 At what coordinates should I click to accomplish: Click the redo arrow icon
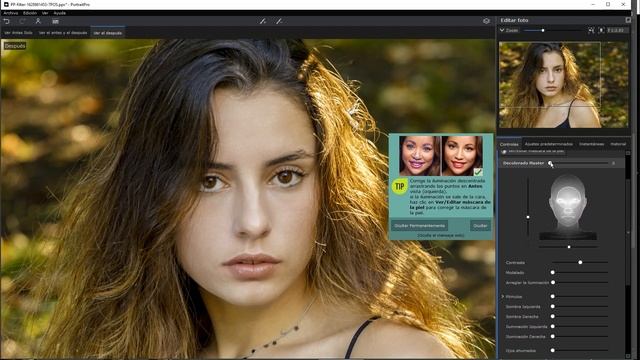[22, 21]
